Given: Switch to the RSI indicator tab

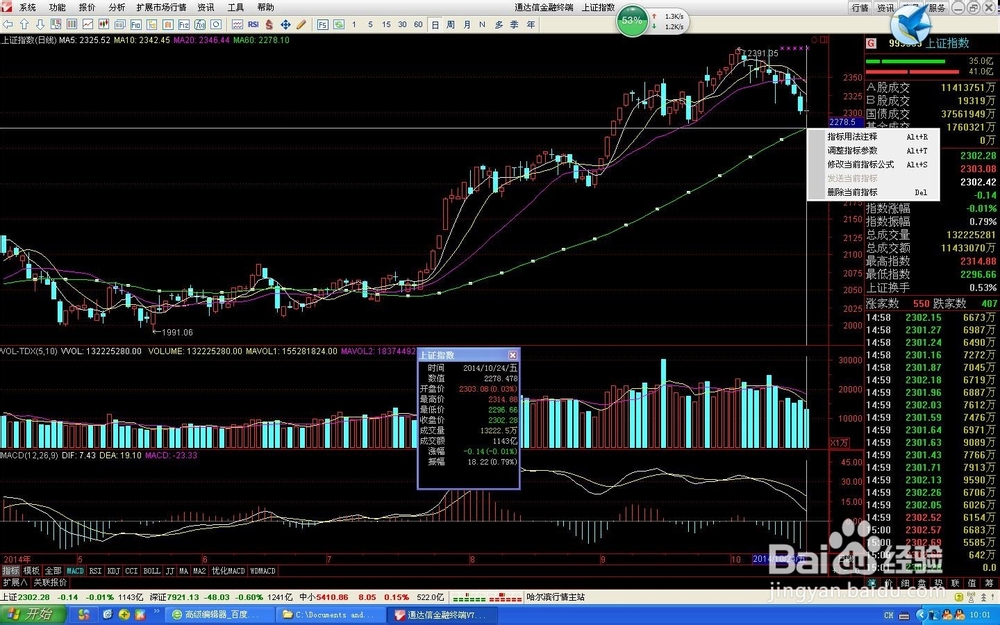Looking at the screenshot, I should [x=96, y=571].
